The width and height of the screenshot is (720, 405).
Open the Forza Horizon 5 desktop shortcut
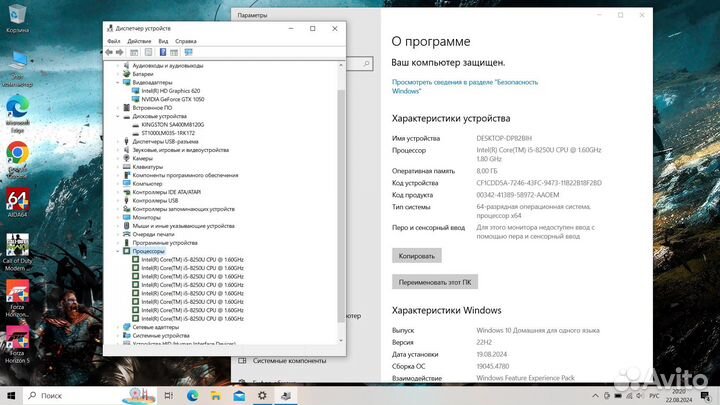click(17, 344)
